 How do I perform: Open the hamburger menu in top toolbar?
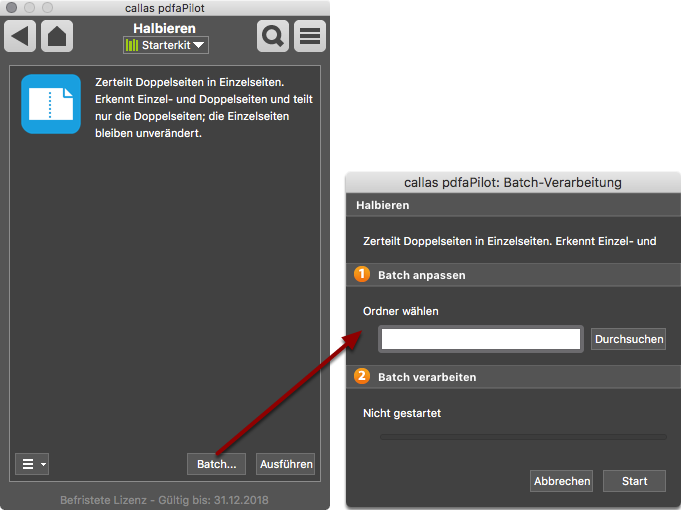point(310,36)
